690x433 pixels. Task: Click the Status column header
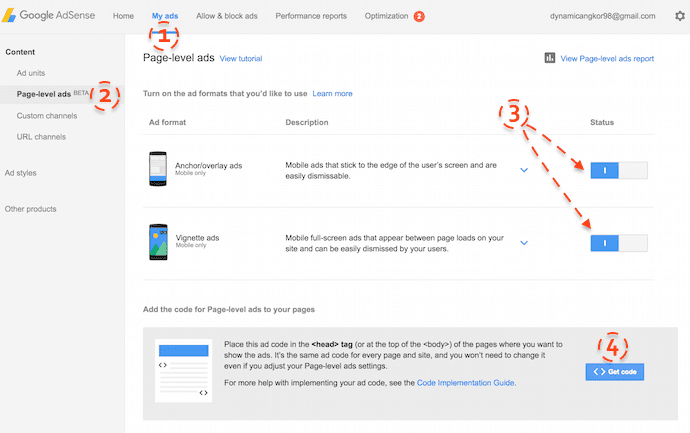tap(602, 122)
